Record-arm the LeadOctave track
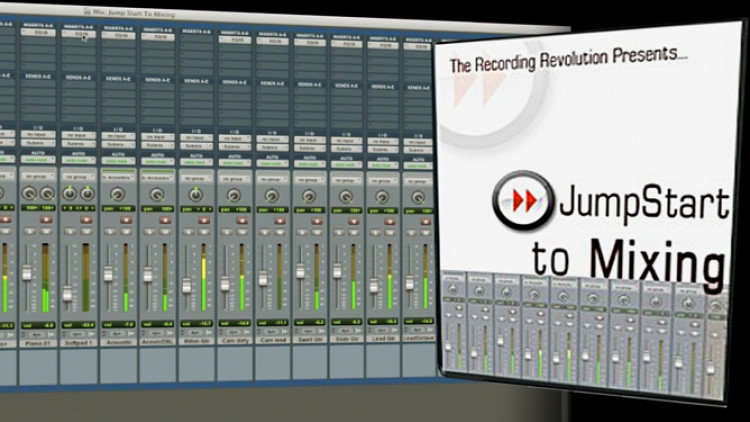 425,222
